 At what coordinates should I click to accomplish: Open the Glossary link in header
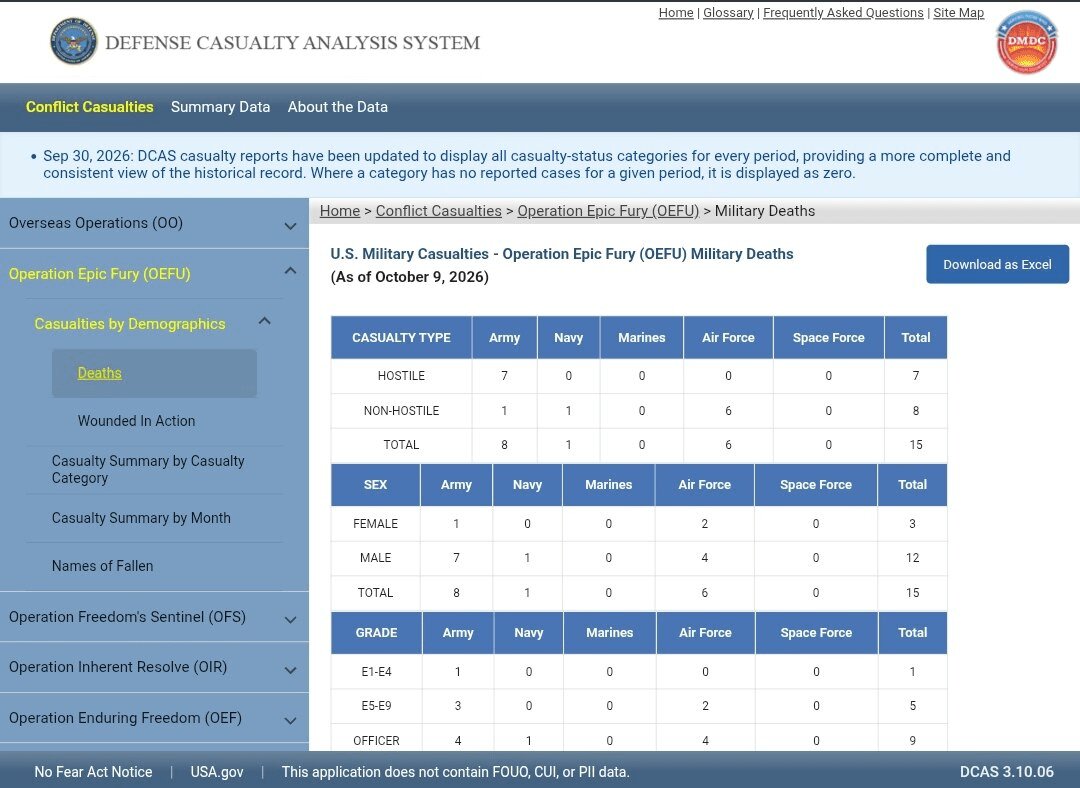pyautogui.click(x=728, y=12)
